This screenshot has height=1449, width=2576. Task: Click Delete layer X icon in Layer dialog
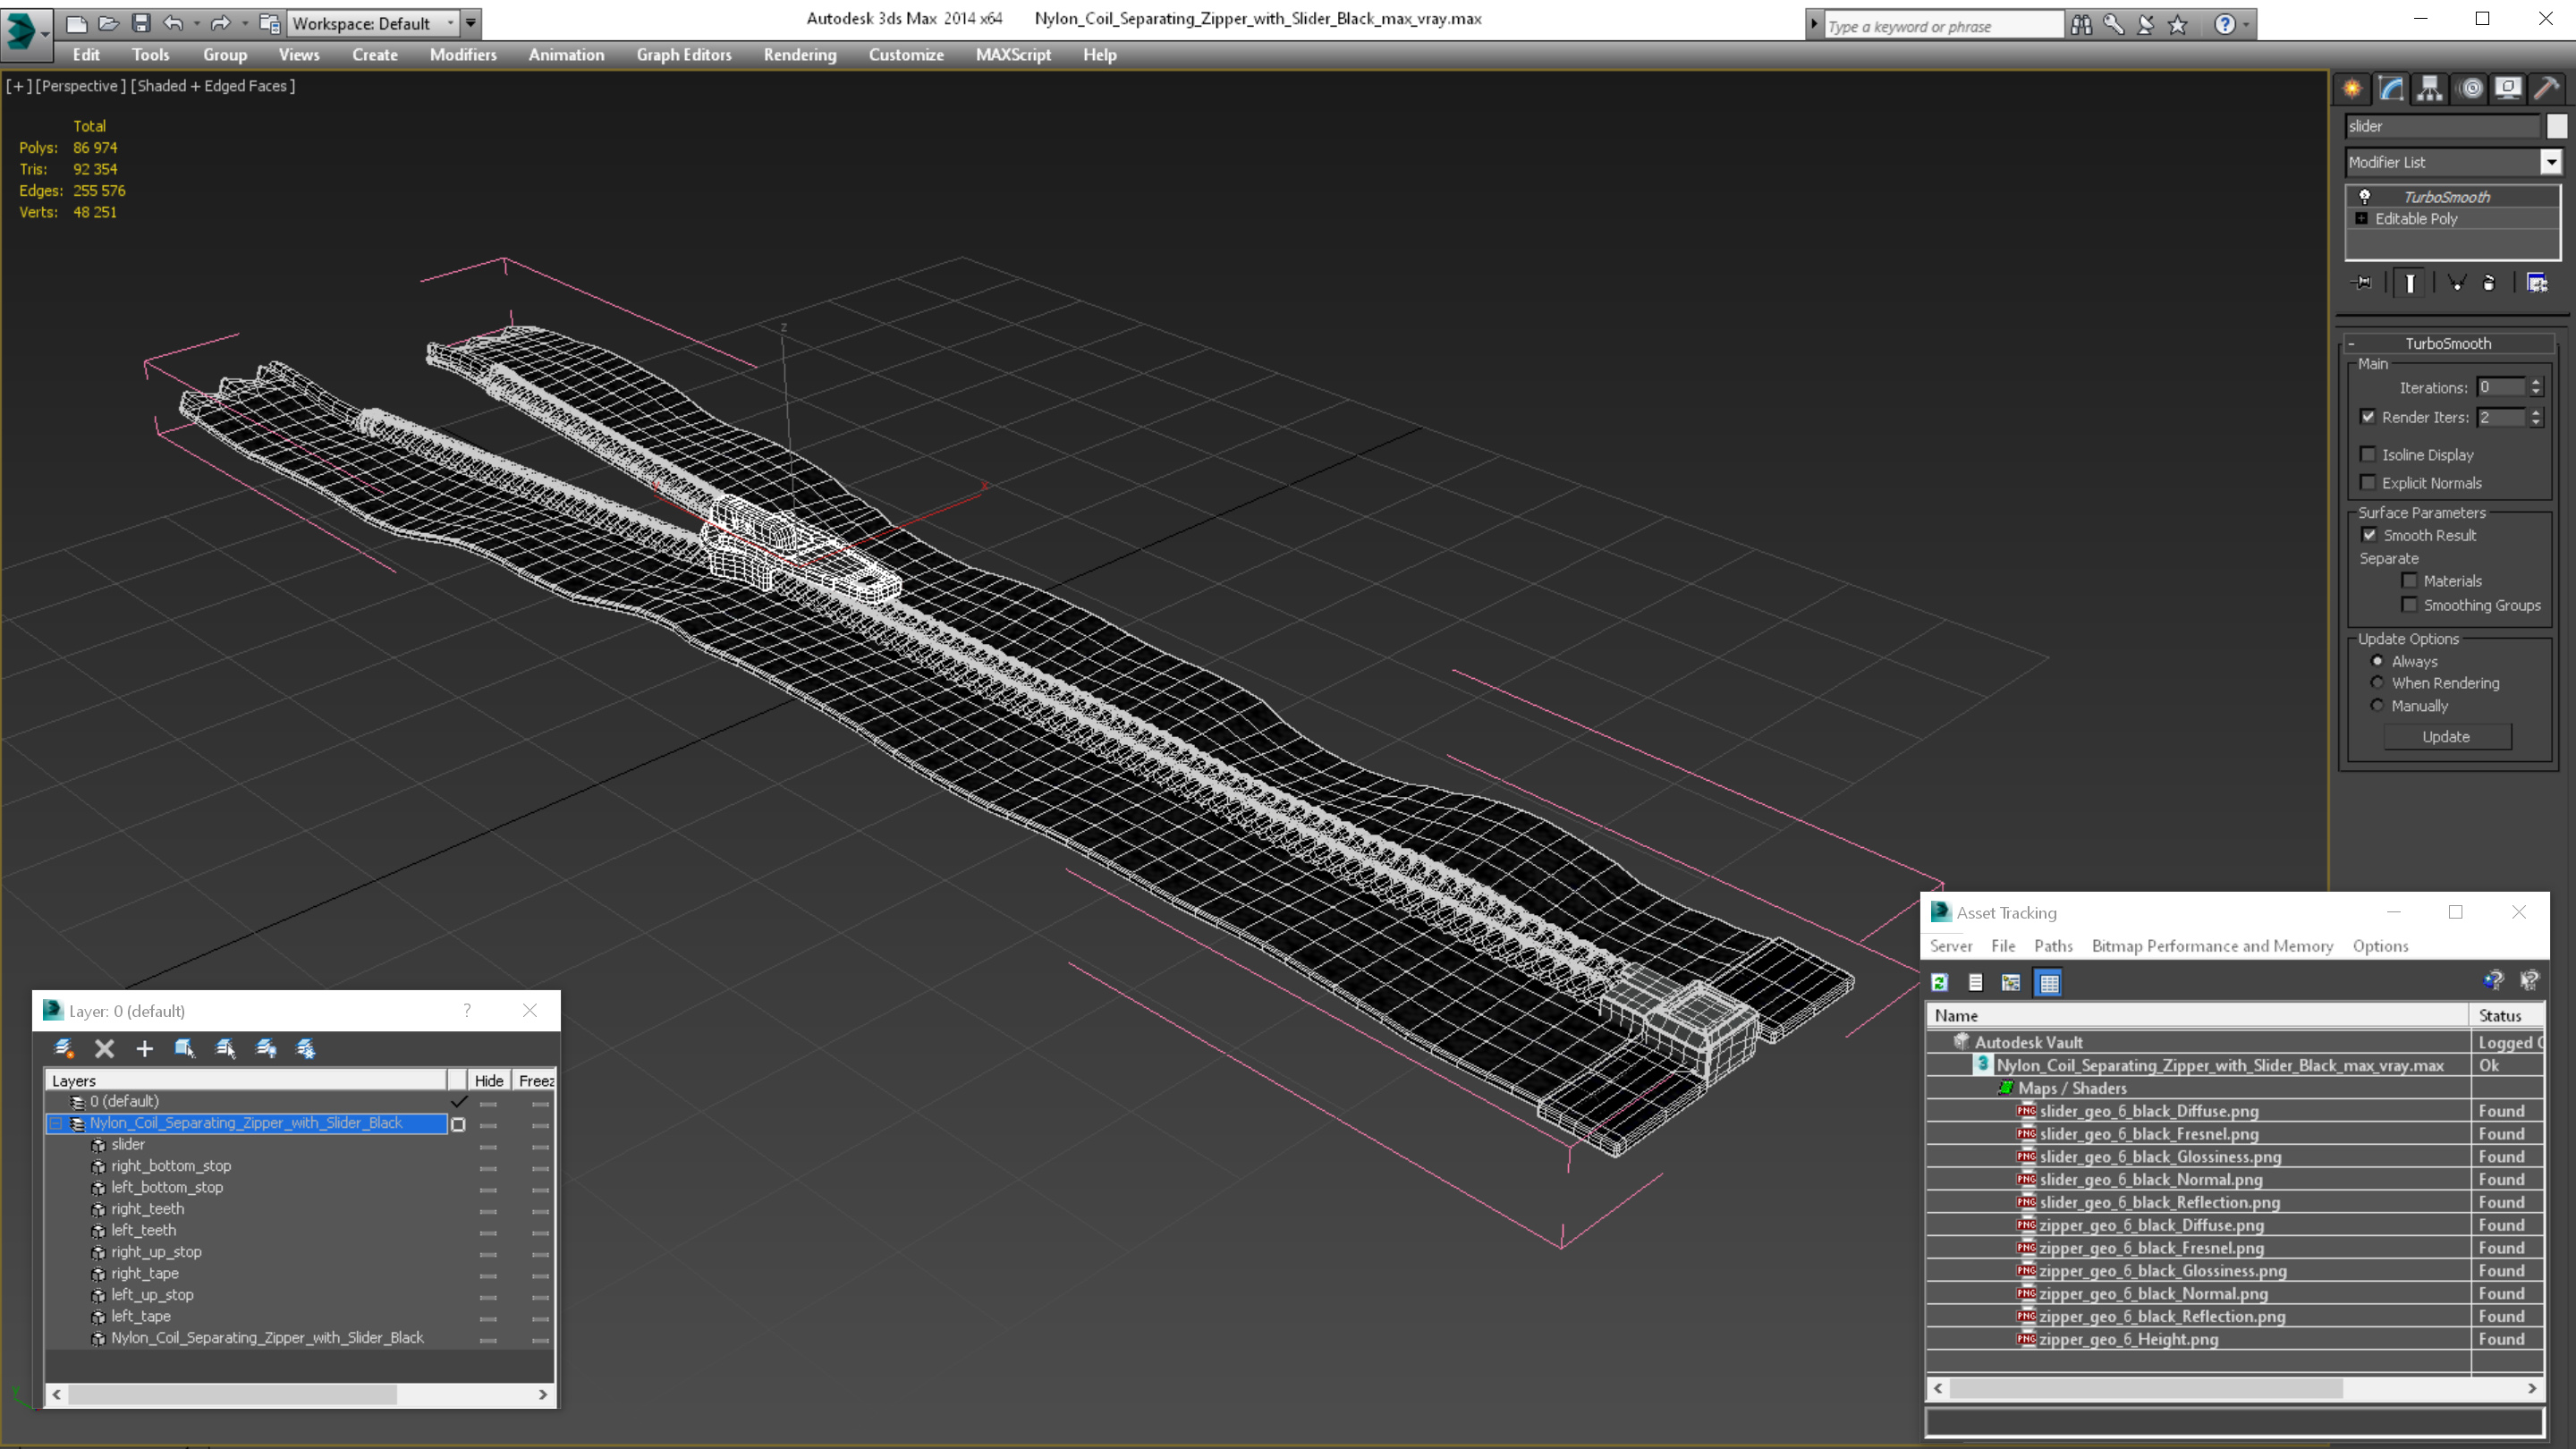point(104,1048)
